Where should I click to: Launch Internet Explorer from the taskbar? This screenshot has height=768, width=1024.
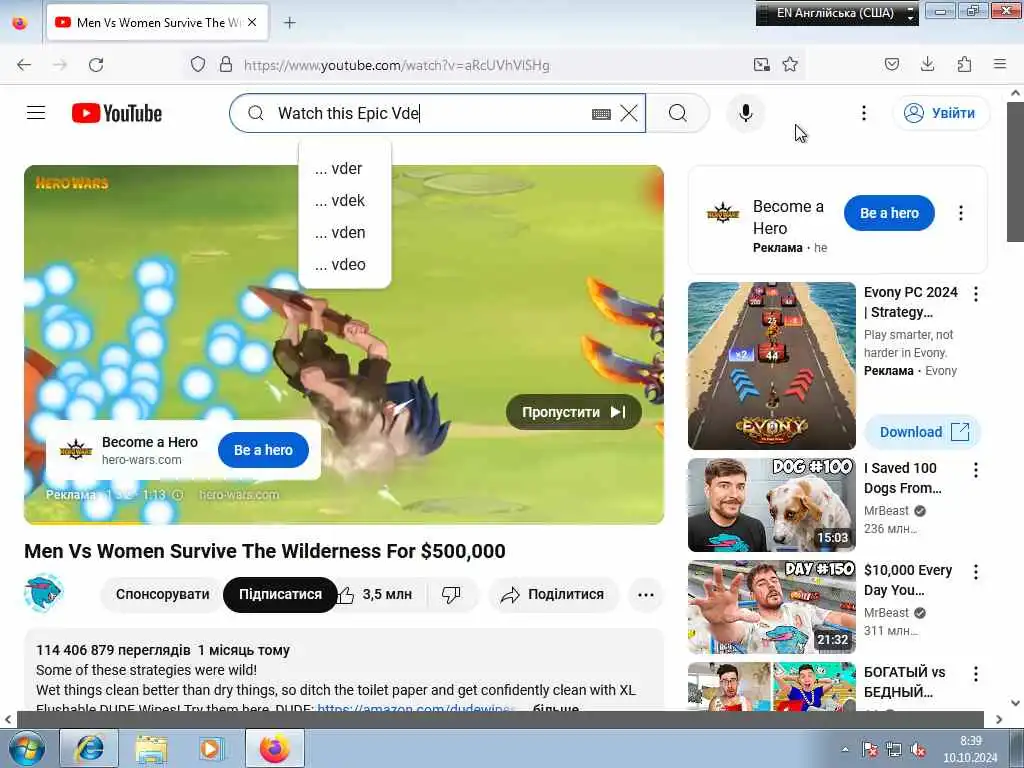(89, 748)
